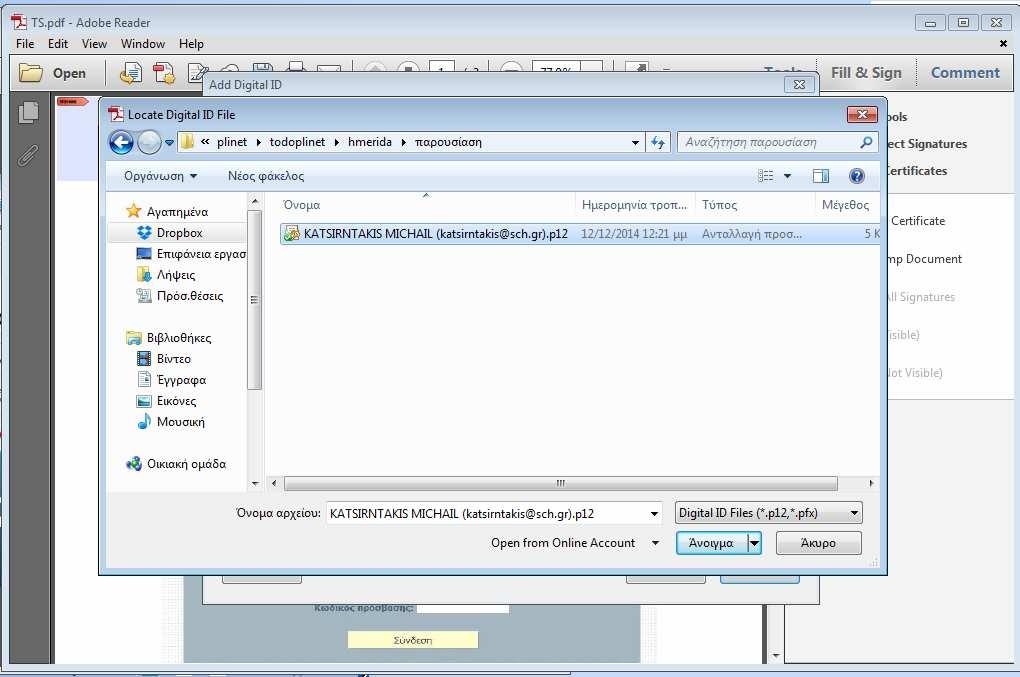Open the more view options dropdown arrow
The width and height of the screenshot is (1020, 677).
point(787,176)
